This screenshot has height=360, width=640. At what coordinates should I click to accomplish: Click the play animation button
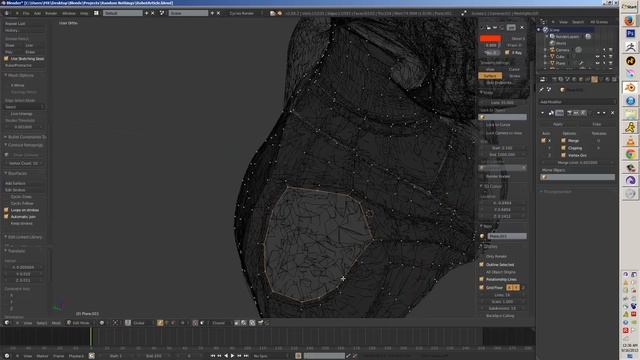click(x=233, y=356)
